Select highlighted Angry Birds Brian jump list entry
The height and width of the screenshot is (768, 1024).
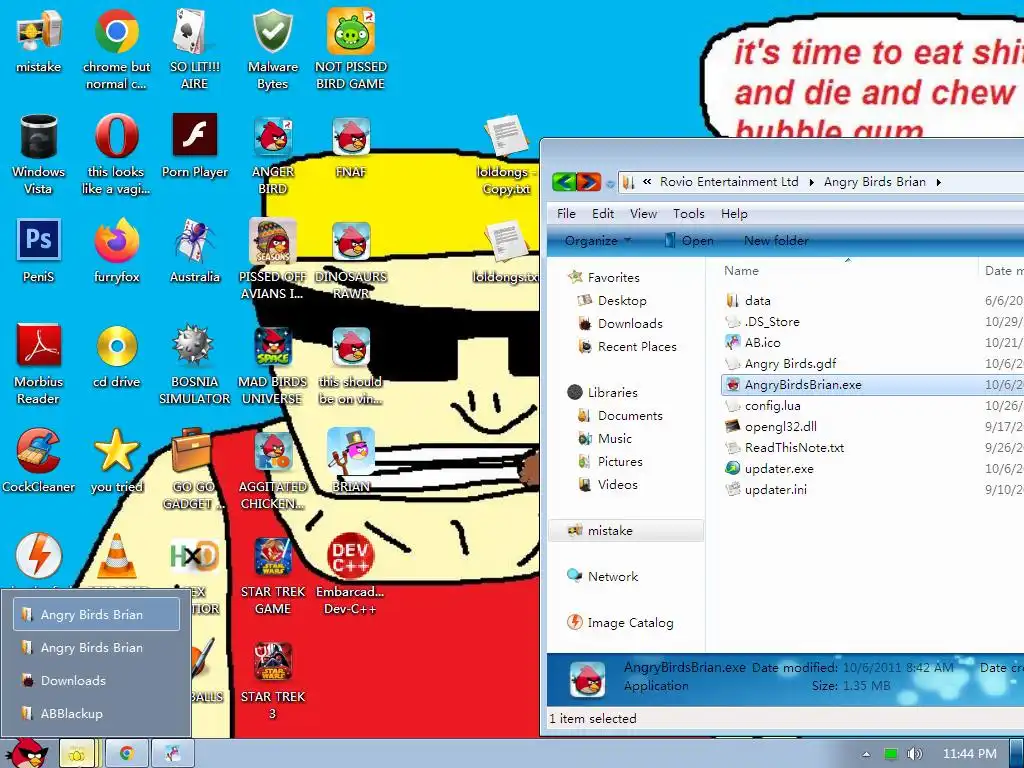coord(97,614)
